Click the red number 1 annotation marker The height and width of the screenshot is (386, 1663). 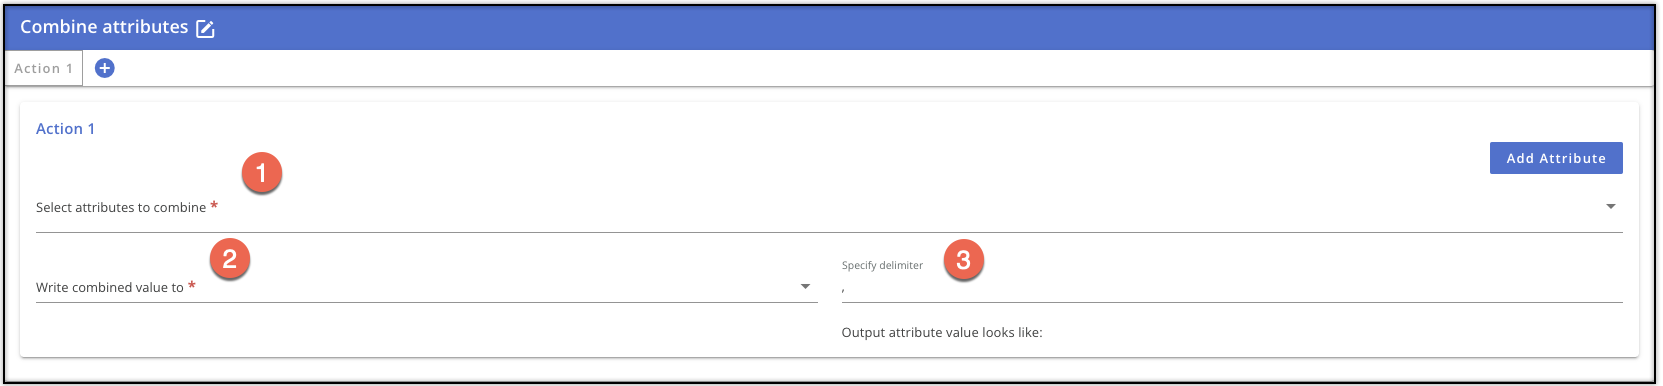pos(262,173)
